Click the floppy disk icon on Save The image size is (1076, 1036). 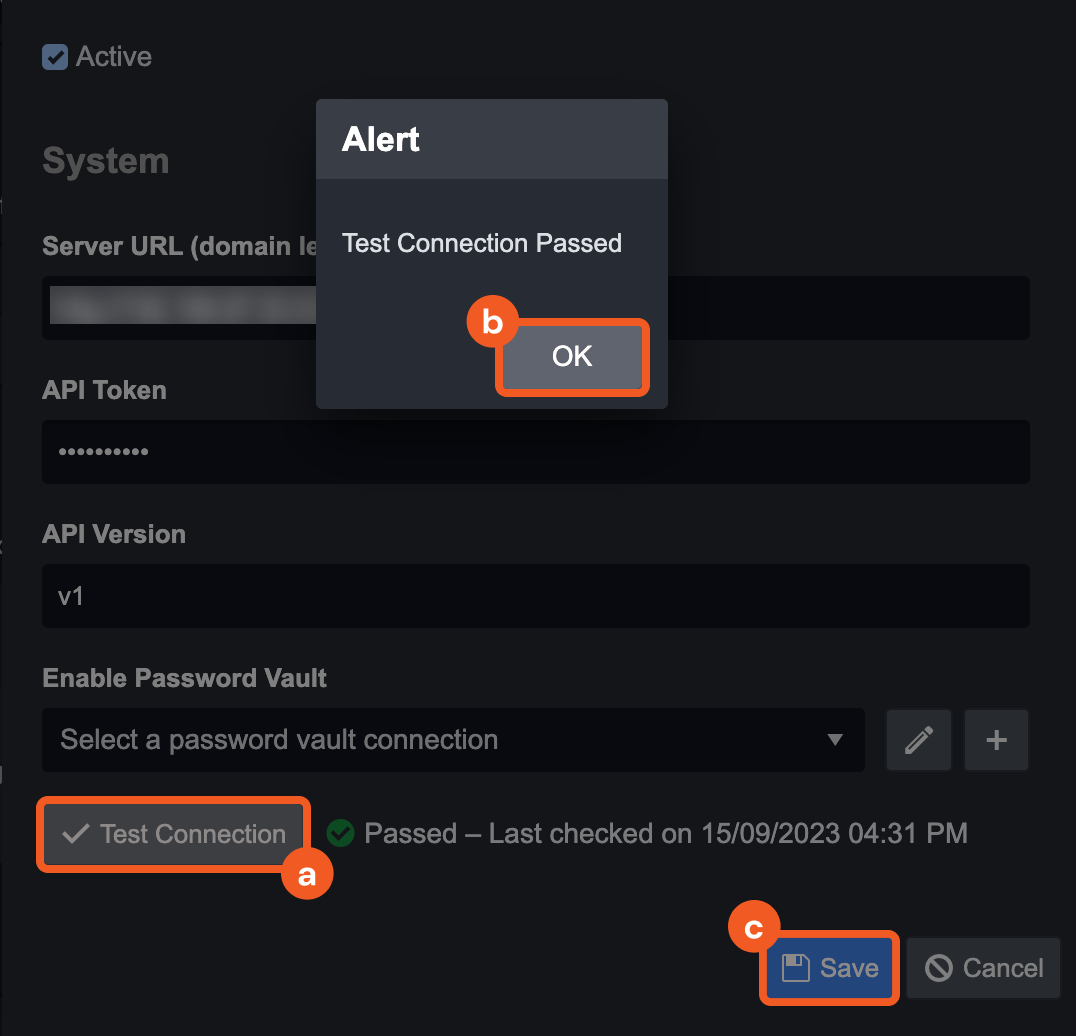[x=795, y=968]
